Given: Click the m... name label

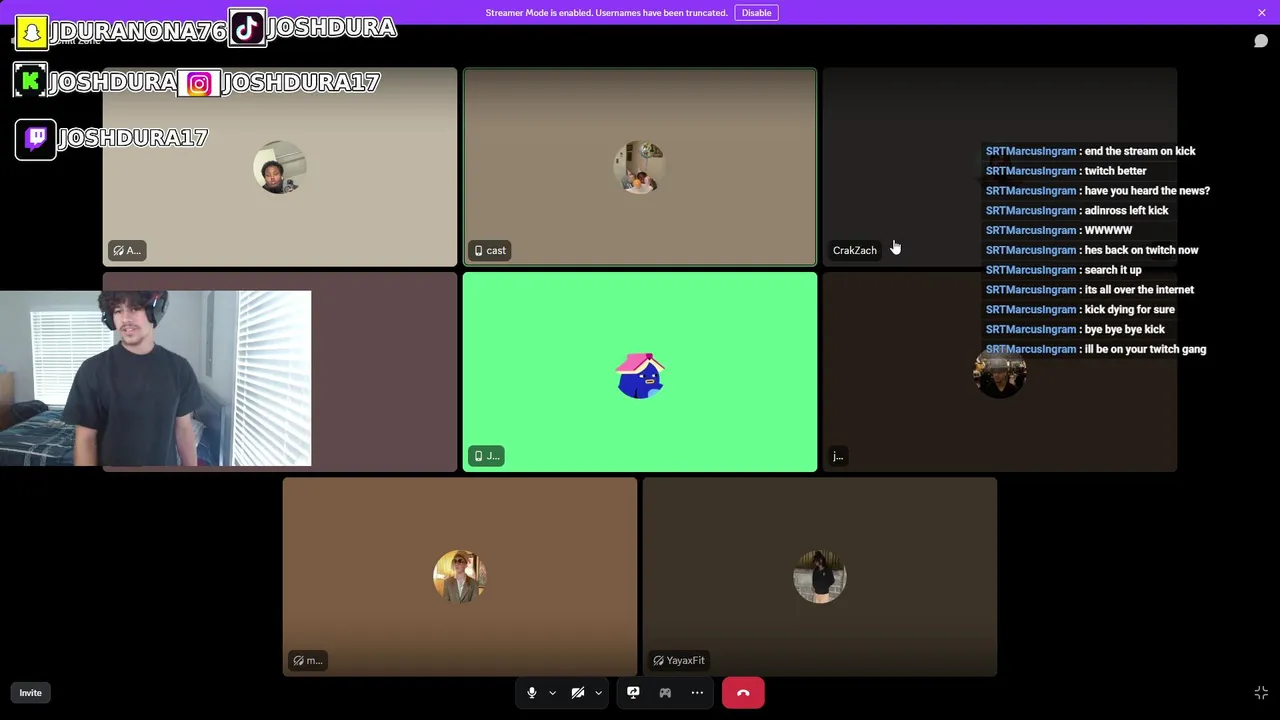Looking at the screenshot, I should tap(307, 661).
